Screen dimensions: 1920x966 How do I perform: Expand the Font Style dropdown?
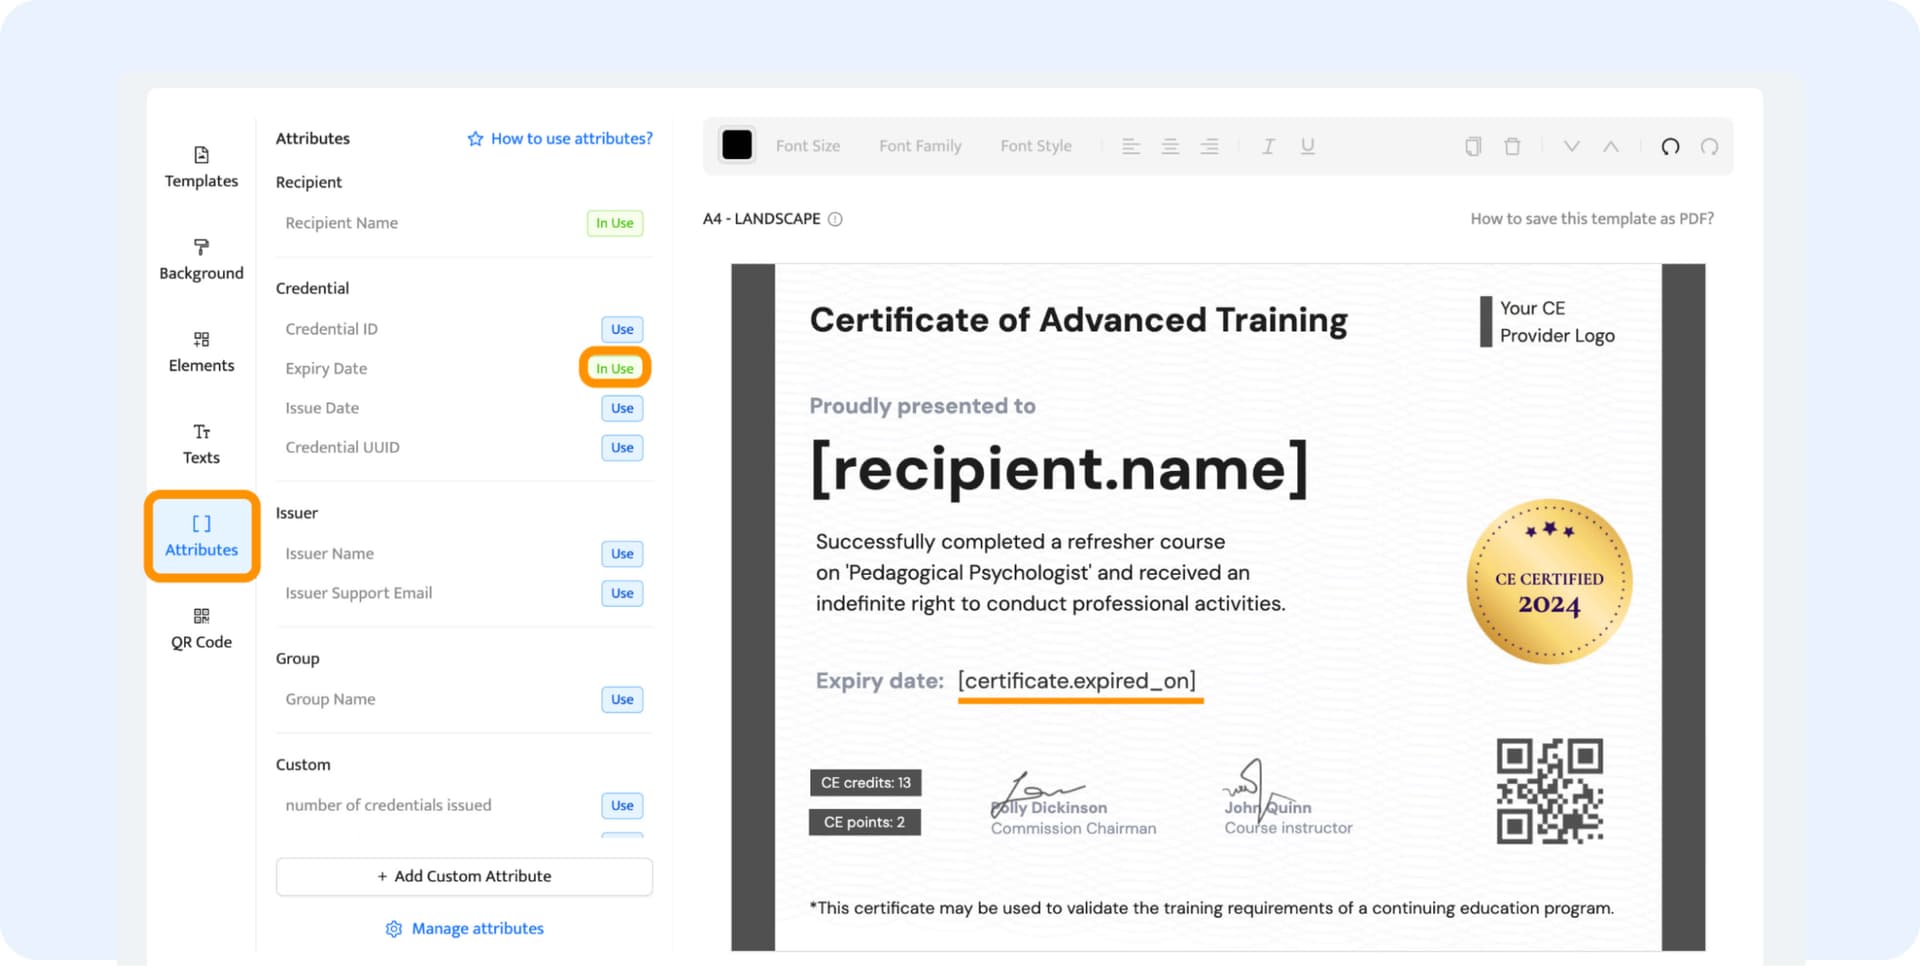click(1035, 146)
